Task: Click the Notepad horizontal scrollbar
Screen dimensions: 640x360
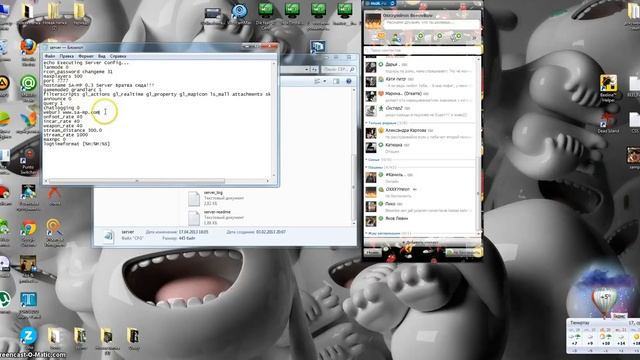Action: [x=157, y=181]
